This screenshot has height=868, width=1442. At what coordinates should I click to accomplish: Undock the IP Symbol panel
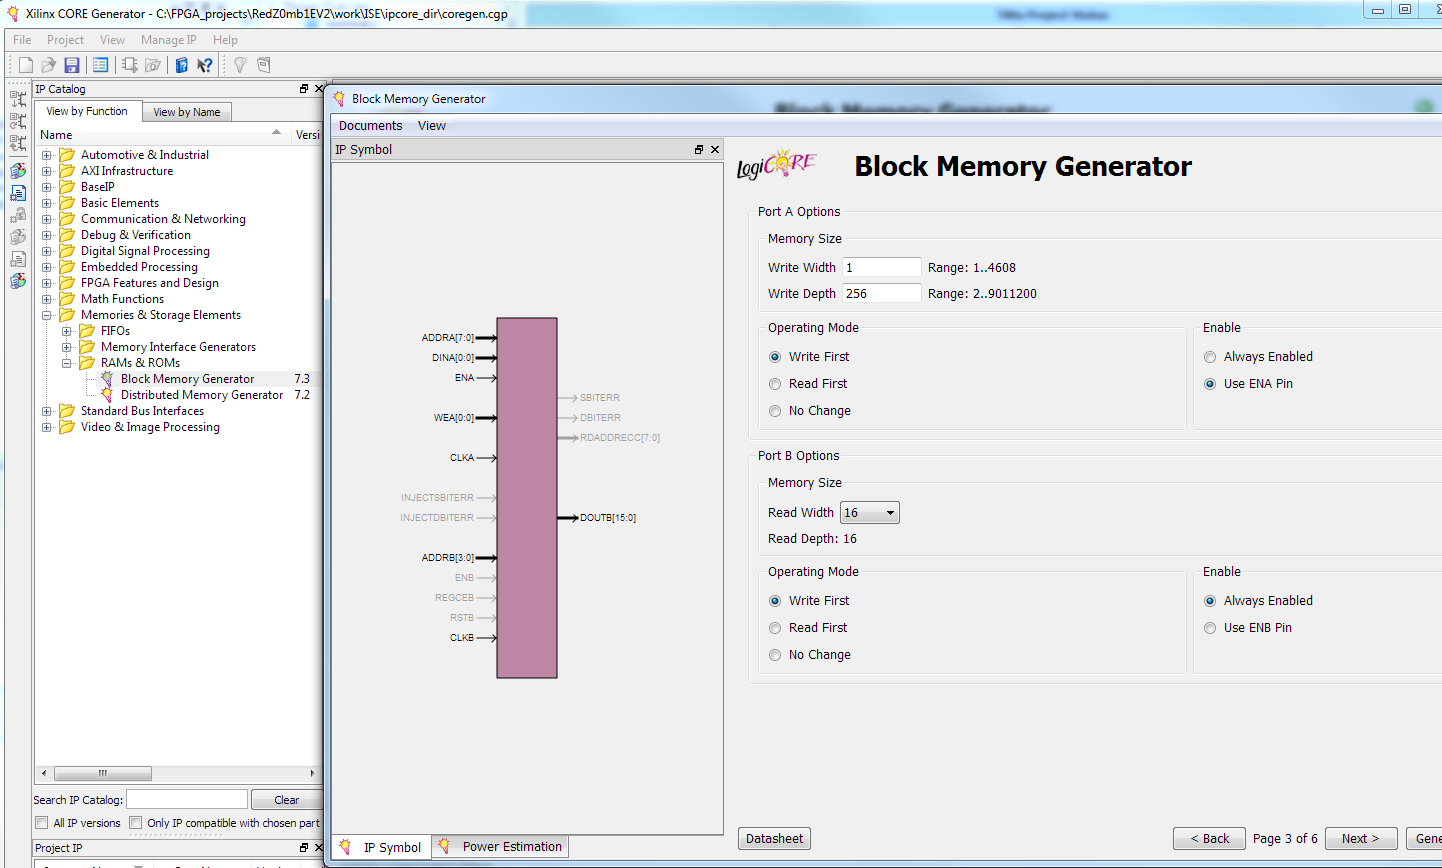pyautogui.click(x=699, y=149)
